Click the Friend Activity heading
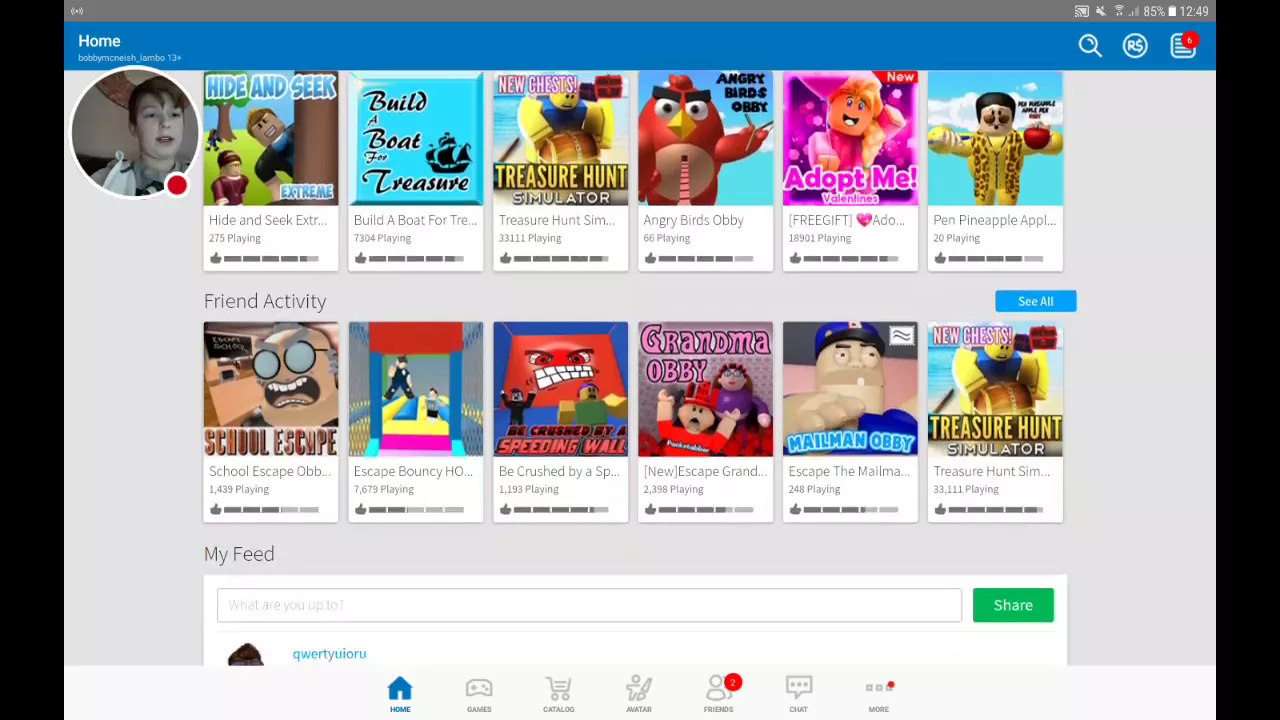The image size is (1280, 720). pyautogui.click(x=265, y=301)
